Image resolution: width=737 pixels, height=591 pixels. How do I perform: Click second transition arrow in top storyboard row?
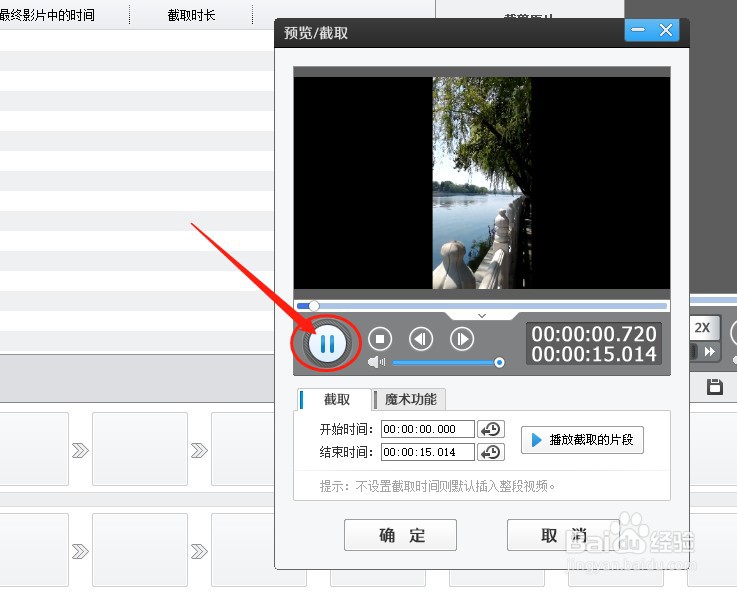[x=199, y=450]
